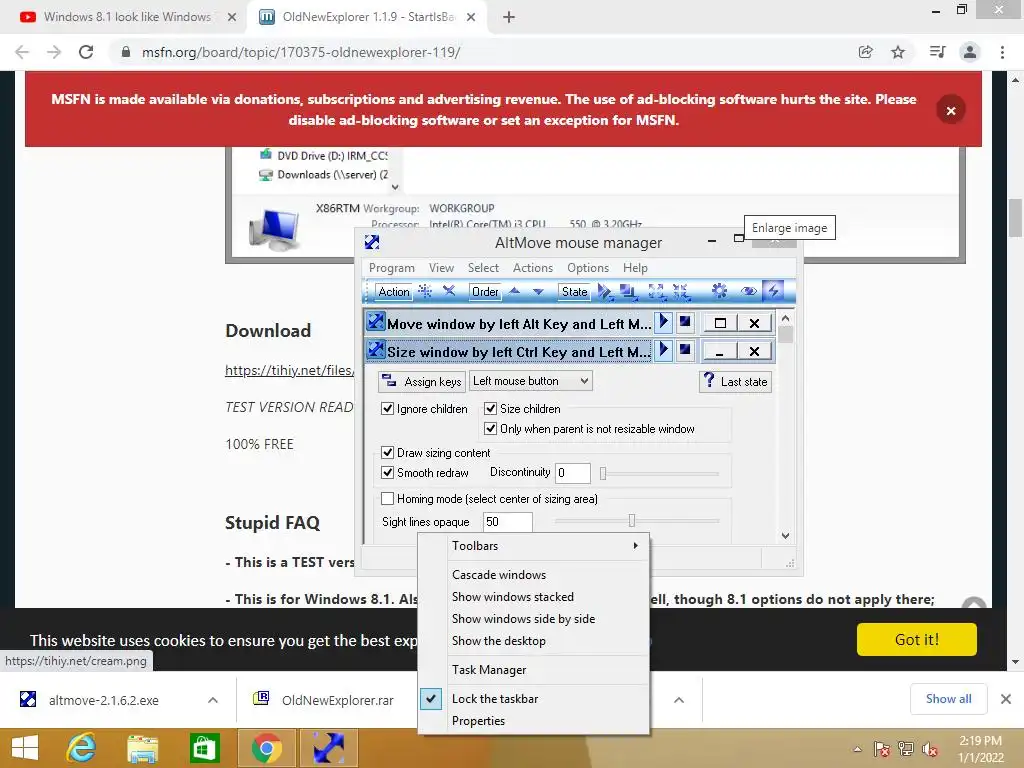Open options for altmove-2.1.6.2.exe download
Image resolution: width=1024 pixels, height=768 pixels.
coord(213,700)
